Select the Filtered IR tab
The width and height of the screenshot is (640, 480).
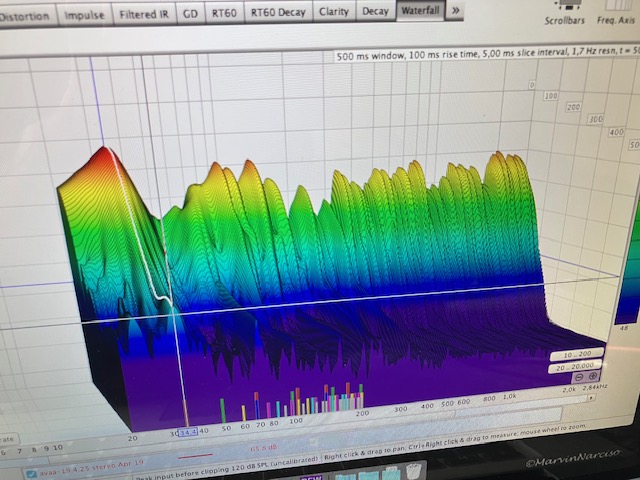(x=143, y=14)
